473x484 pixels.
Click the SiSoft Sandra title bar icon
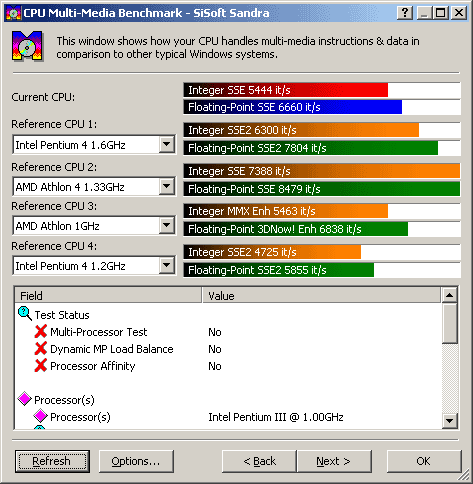click(x=14, y=13)
